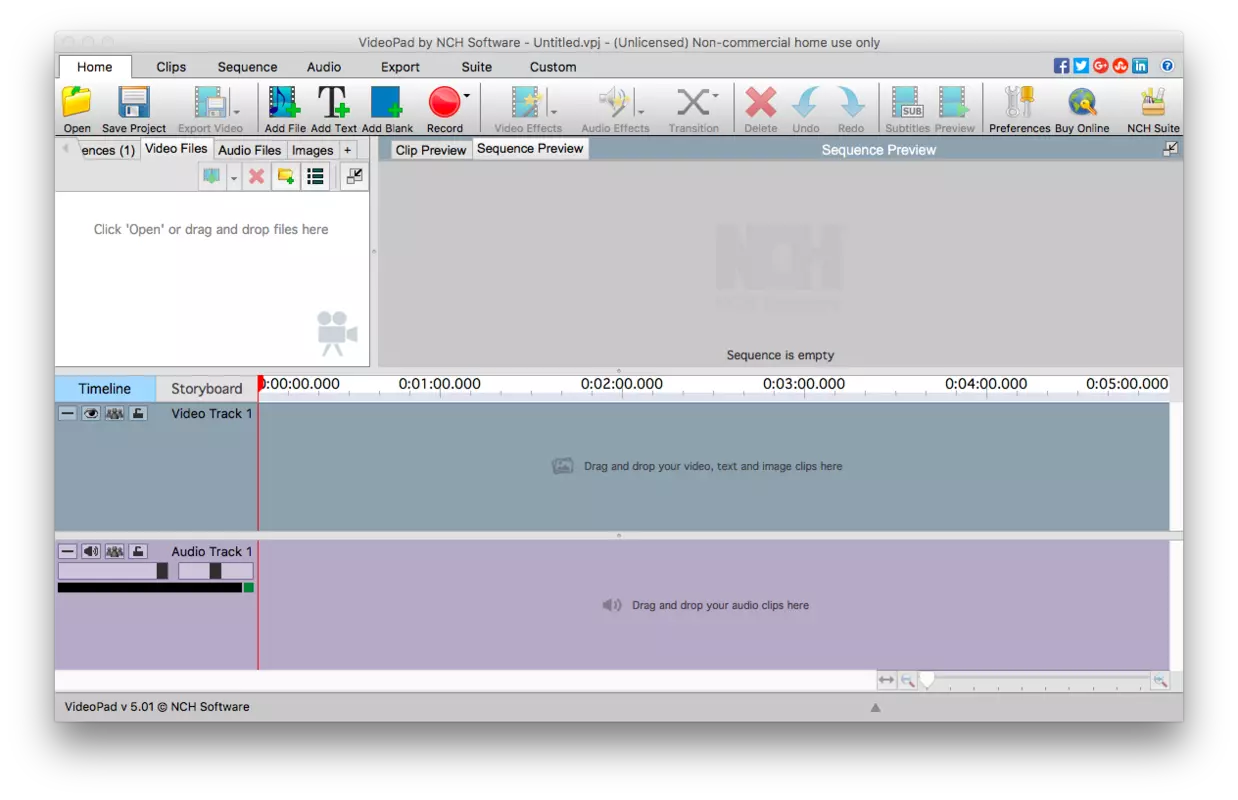Go to the Export ribbon tab

click(400, 67)
